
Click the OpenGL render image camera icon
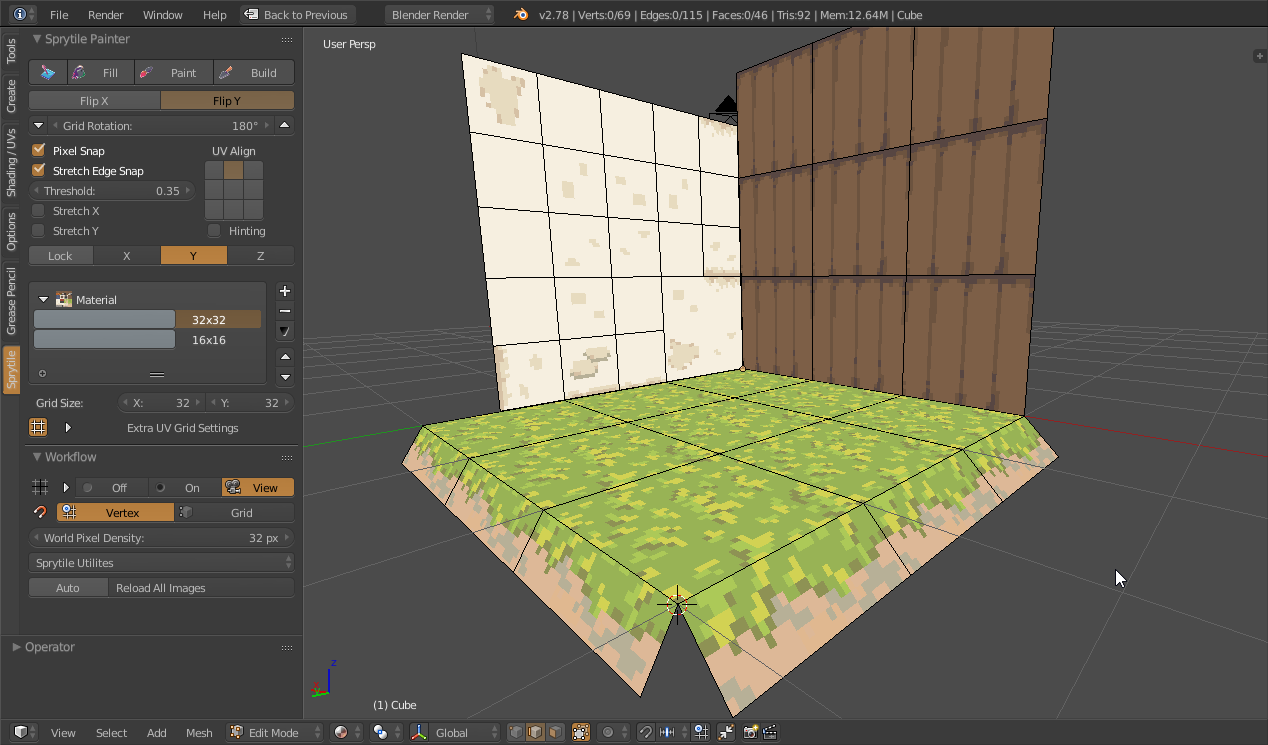[750, 732]
